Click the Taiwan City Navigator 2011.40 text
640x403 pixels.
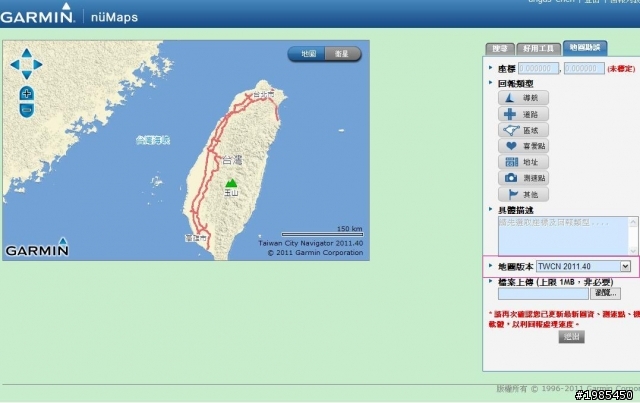tap(311, 243)
